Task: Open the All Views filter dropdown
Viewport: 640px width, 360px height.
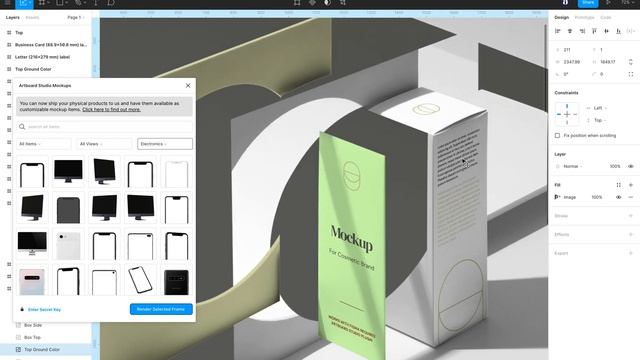Action: tap(104, 144)
